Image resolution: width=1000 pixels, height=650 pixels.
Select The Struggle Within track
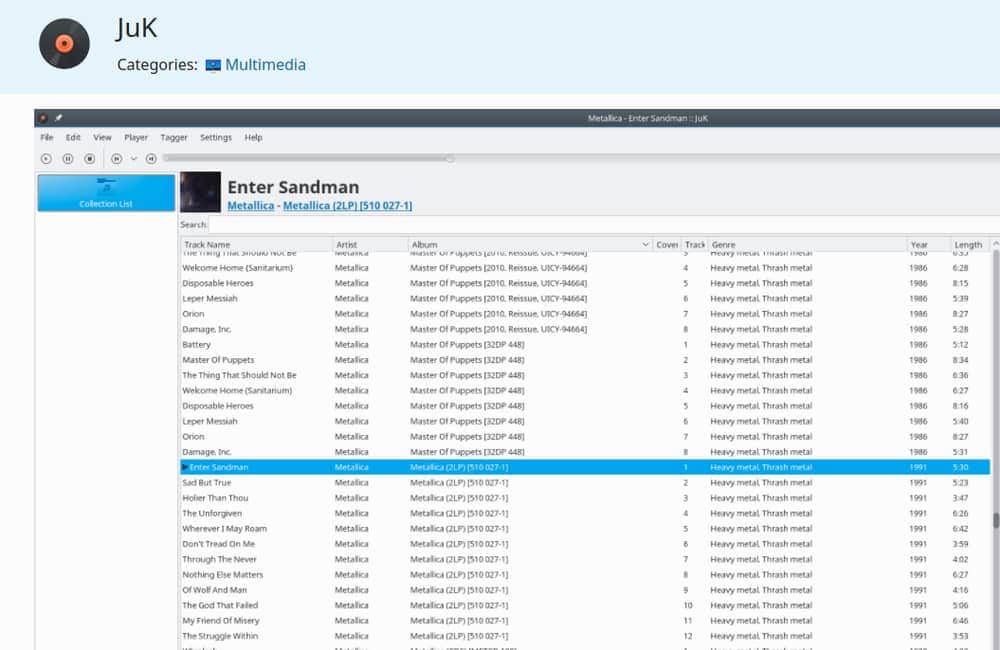585,636
